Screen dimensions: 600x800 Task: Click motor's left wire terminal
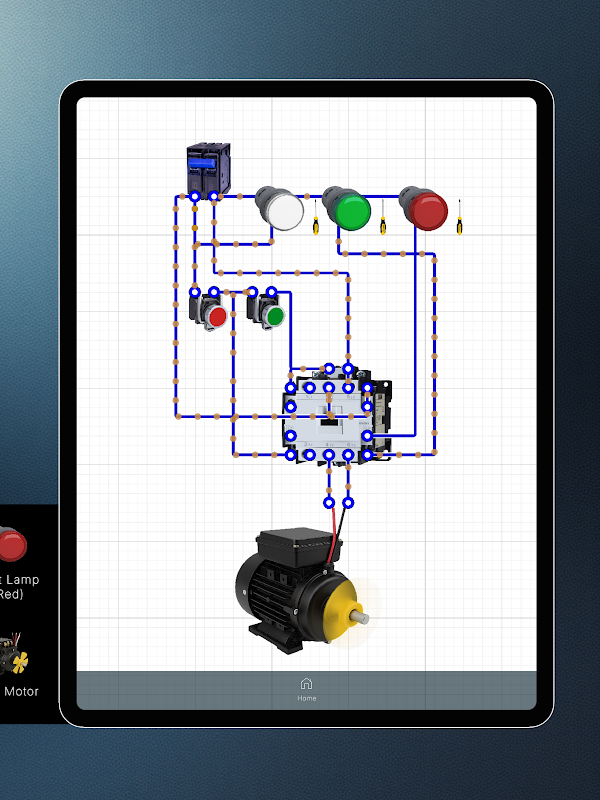point(329,503)
